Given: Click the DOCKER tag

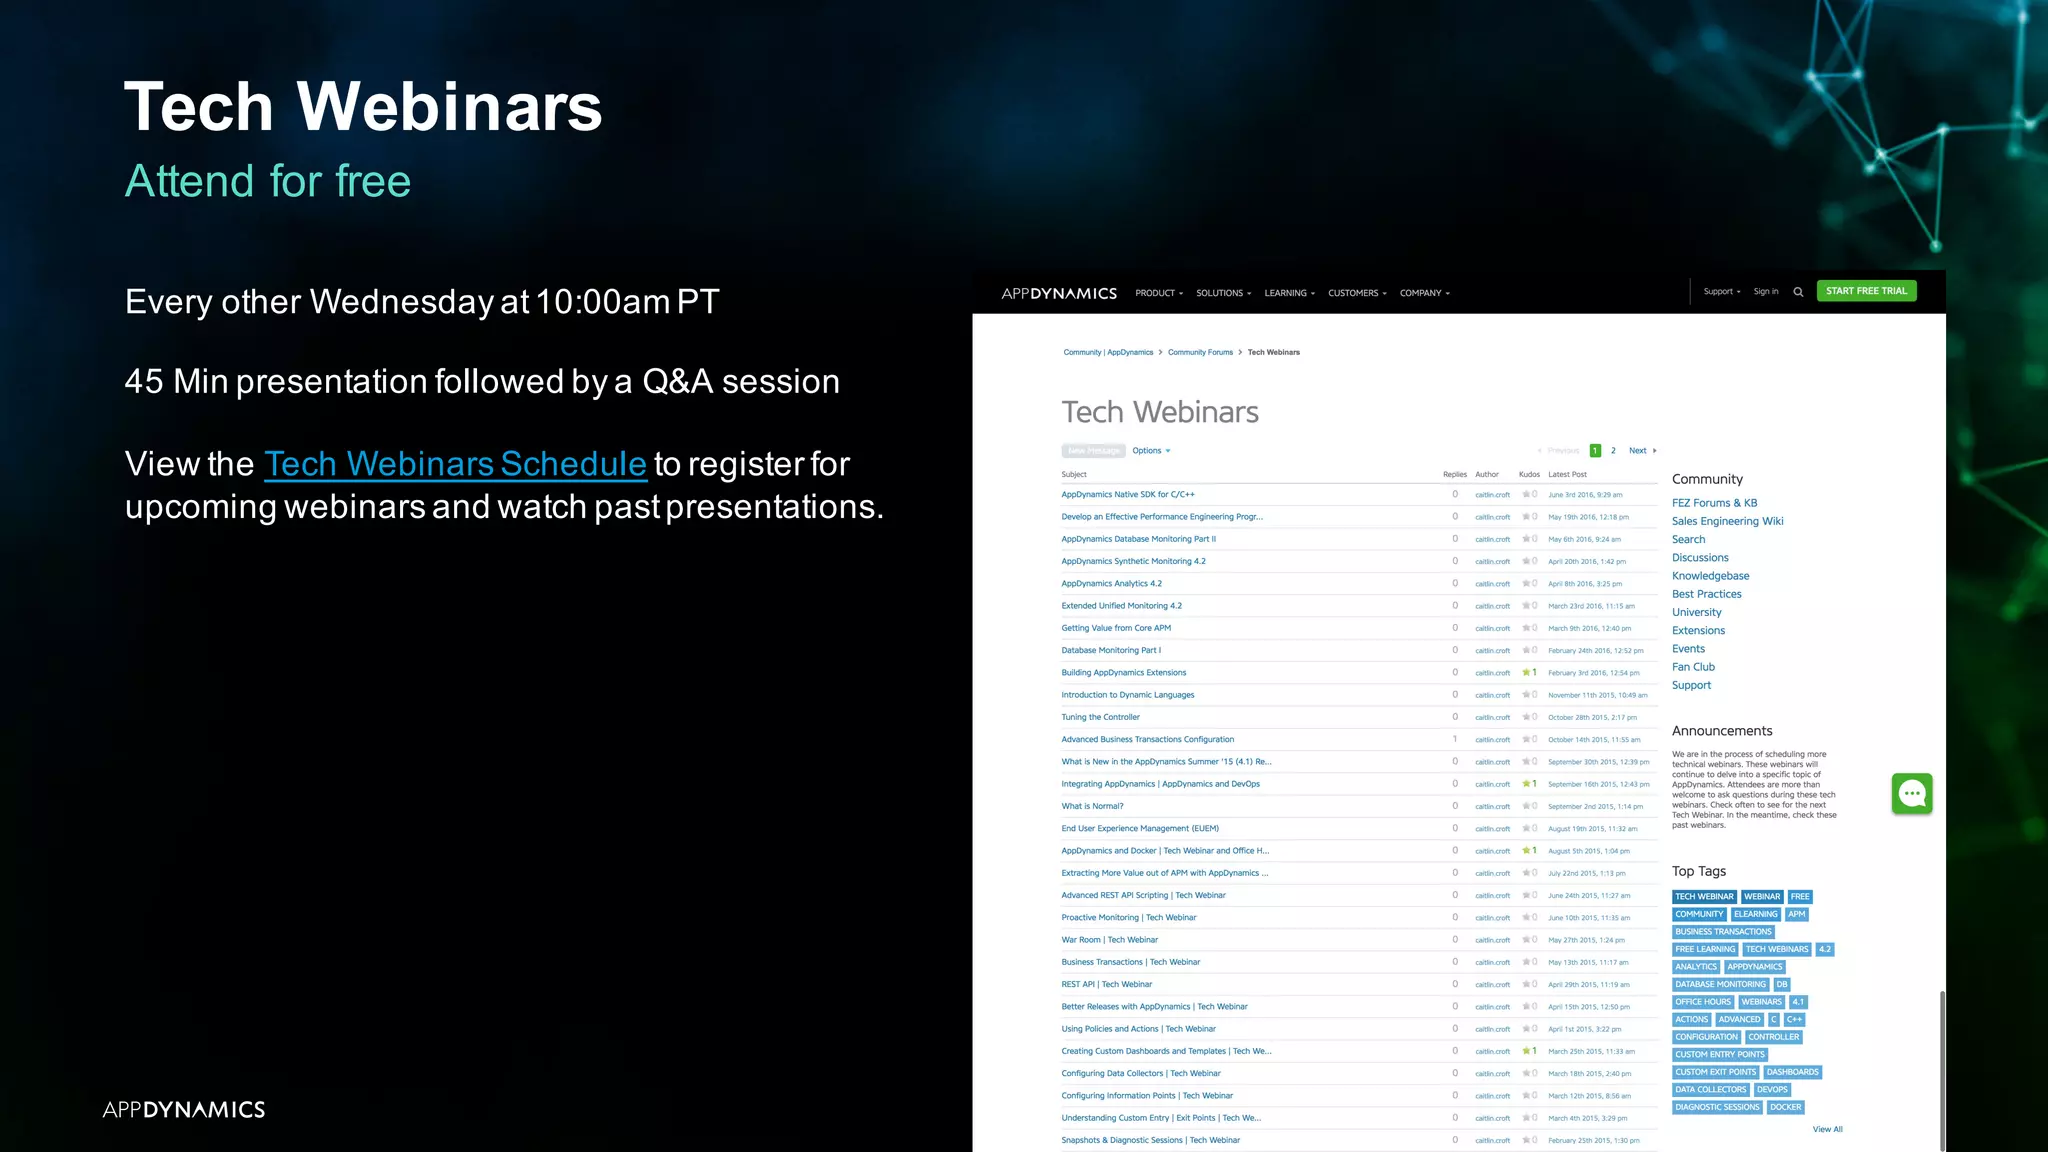Looking at the screenshot, I should point(1785,1107).
